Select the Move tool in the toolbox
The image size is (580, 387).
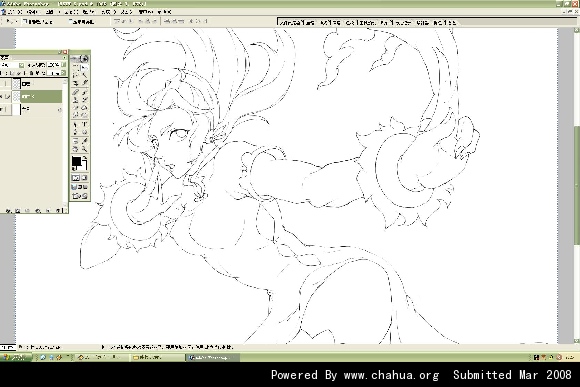click(x=84, y=67)
